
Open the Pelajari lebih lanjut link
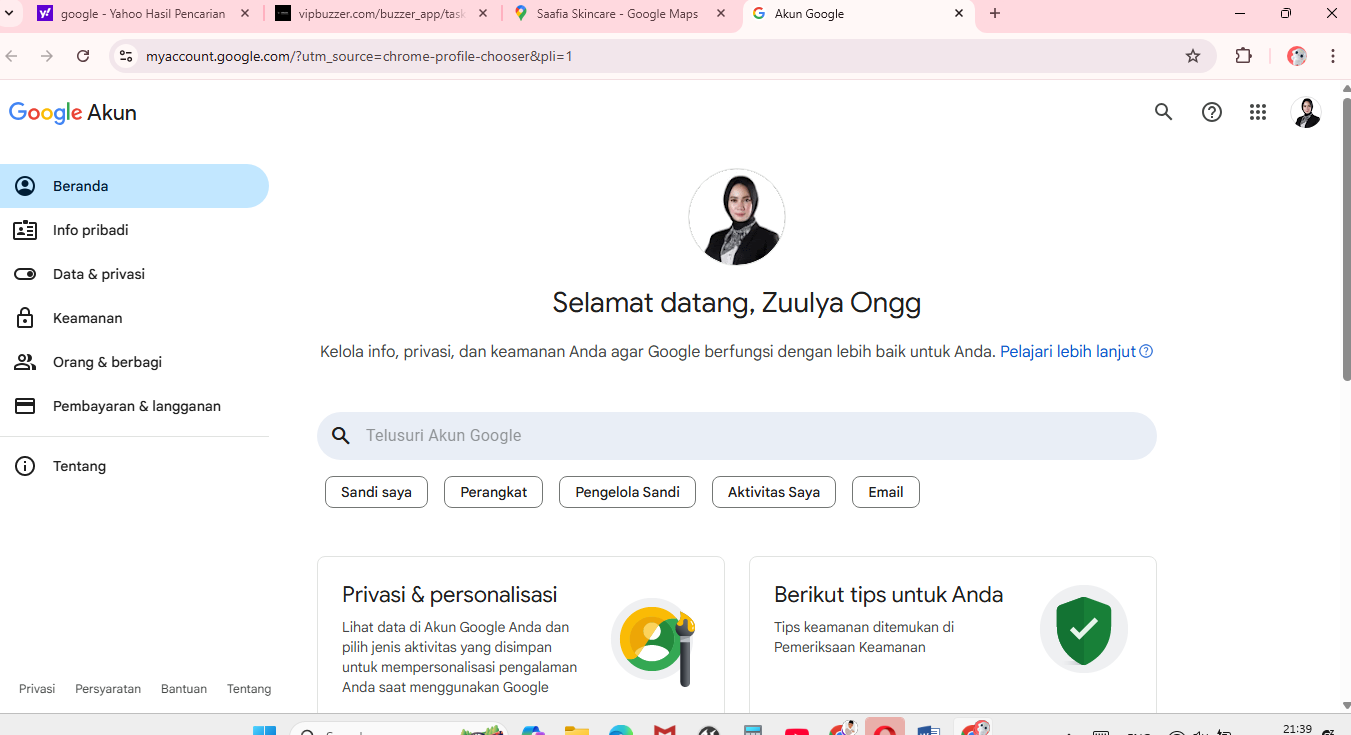point(1077,351)
